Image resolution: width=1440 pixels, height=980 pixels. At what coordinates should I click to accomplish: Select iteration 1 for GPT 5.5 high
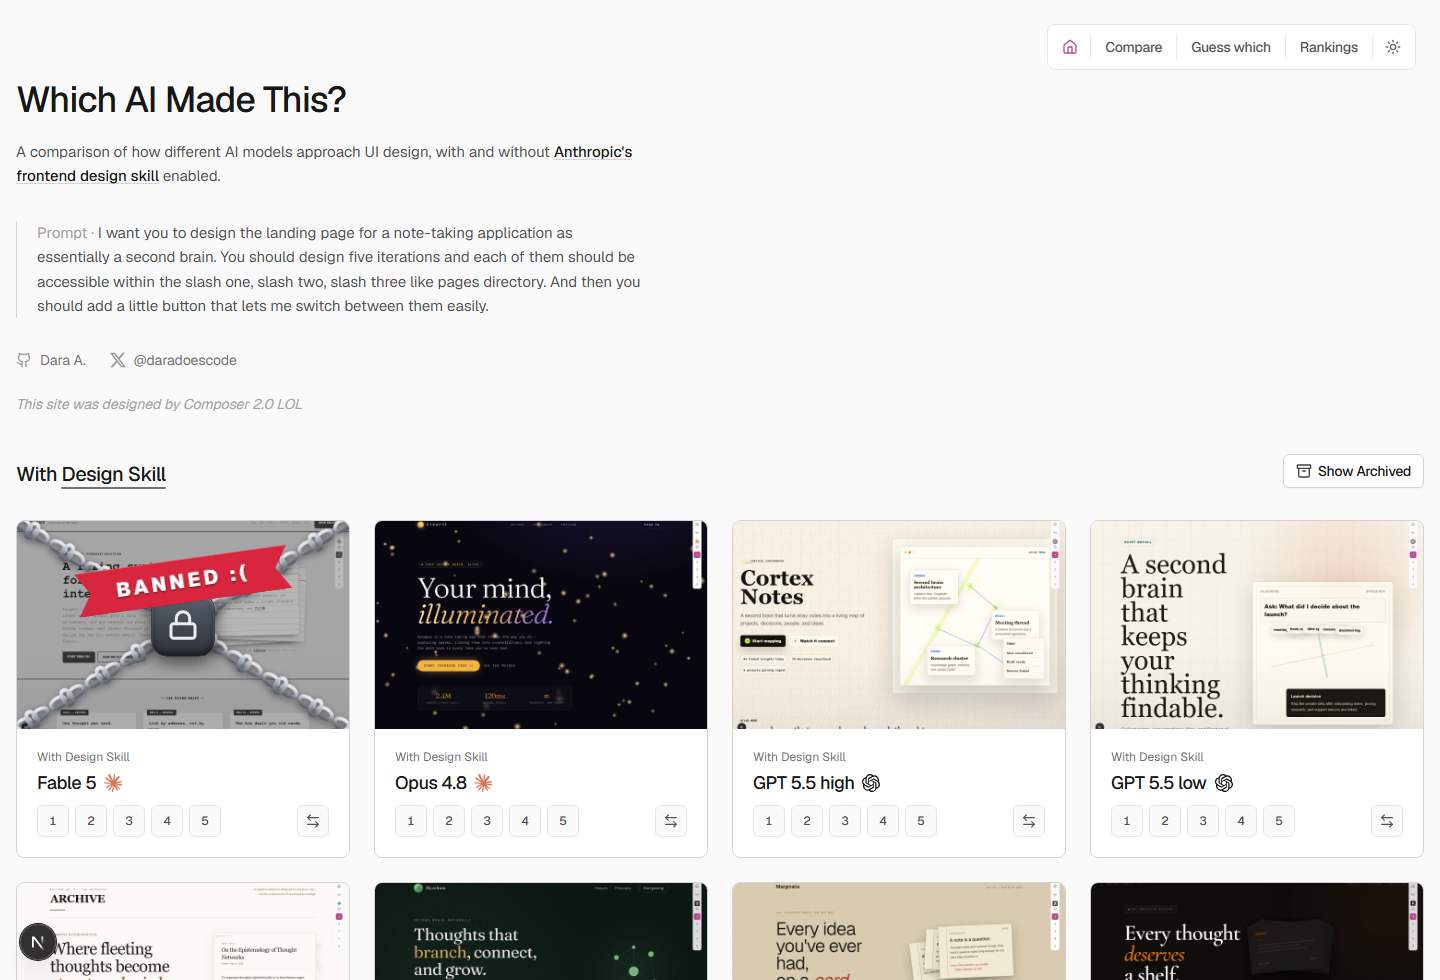click(769, 821)
